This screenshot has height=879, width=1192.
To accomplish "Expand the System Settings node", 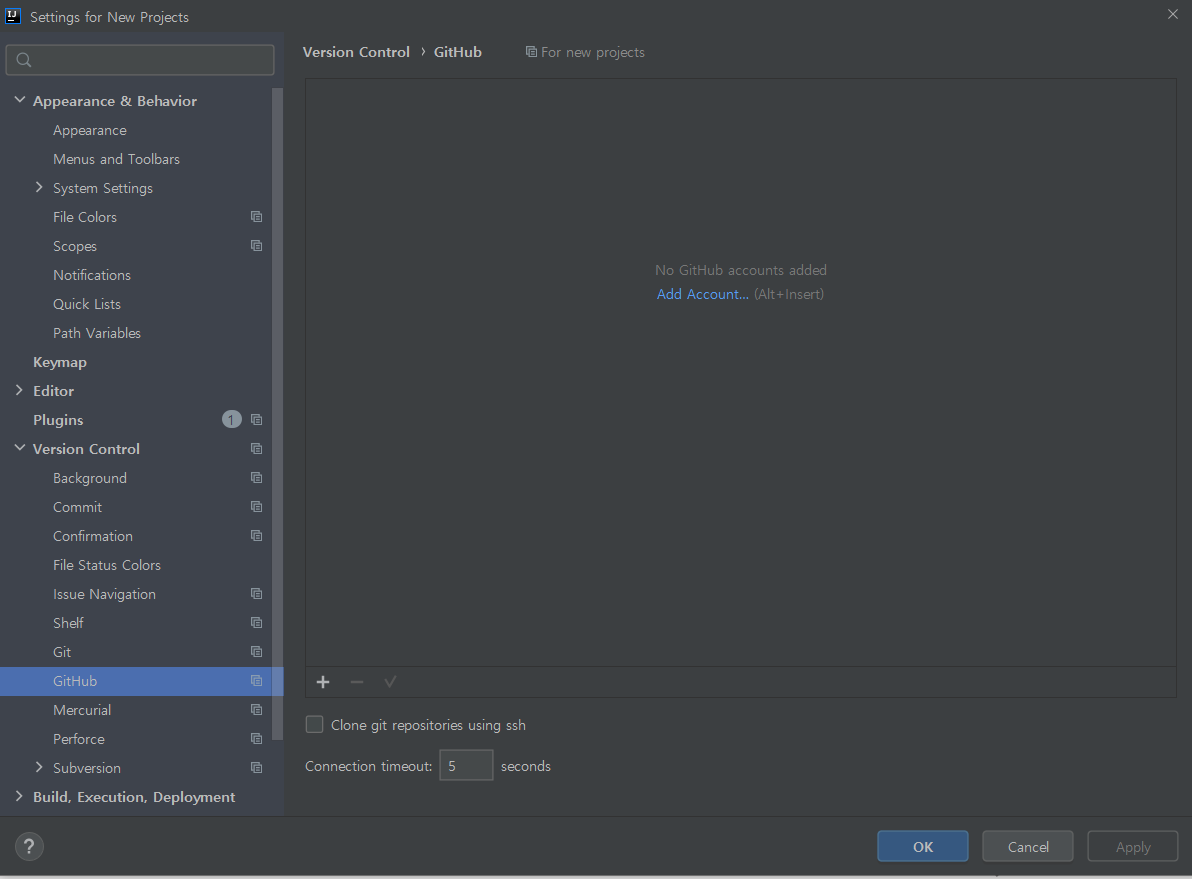I will [39, 188].
